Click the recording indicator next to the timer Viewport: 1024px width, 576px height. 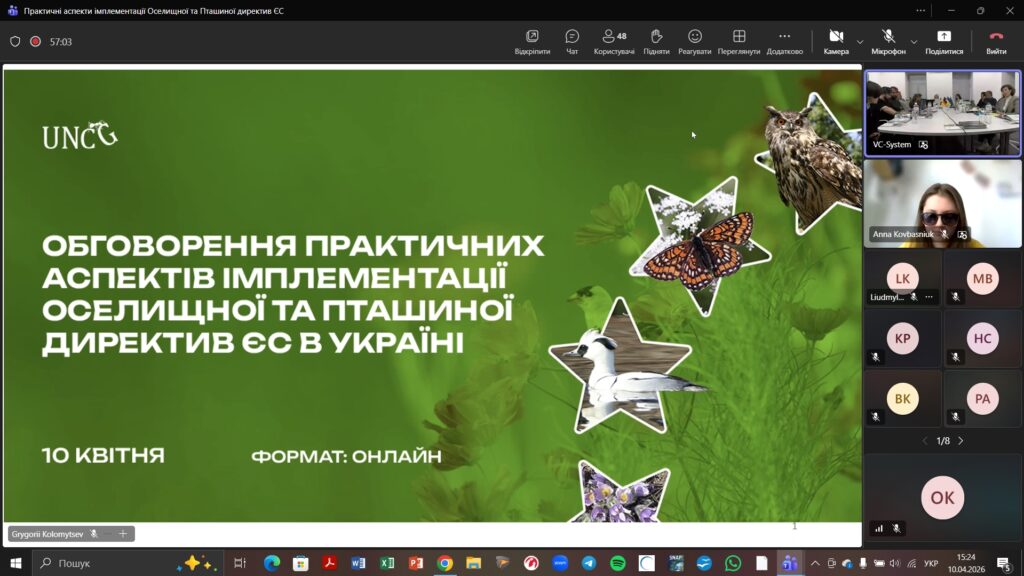tap(35, 42)
